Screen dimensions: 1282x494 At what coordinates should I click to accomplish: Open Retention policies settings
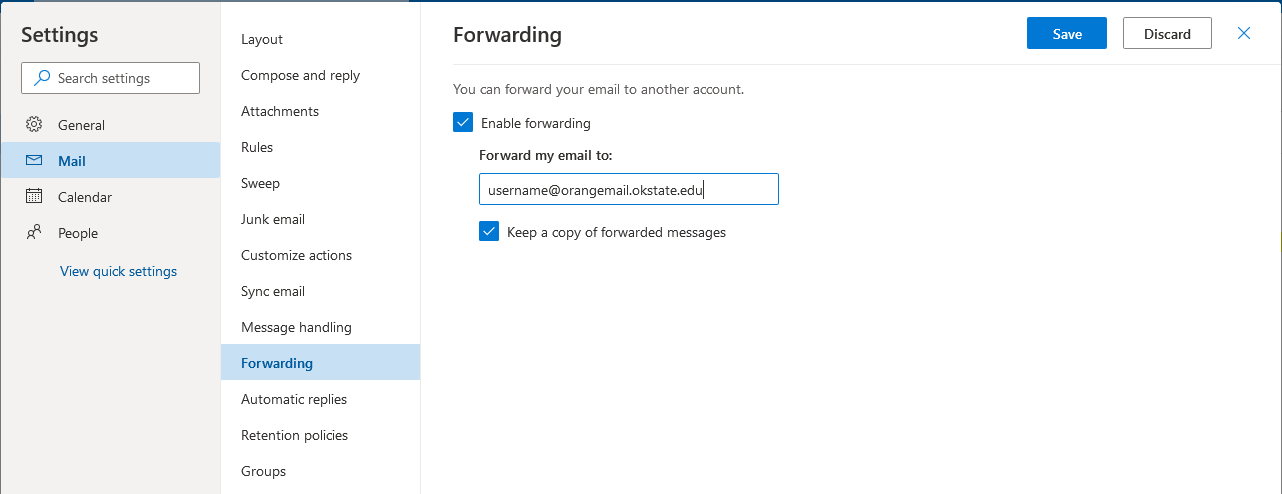320,435
